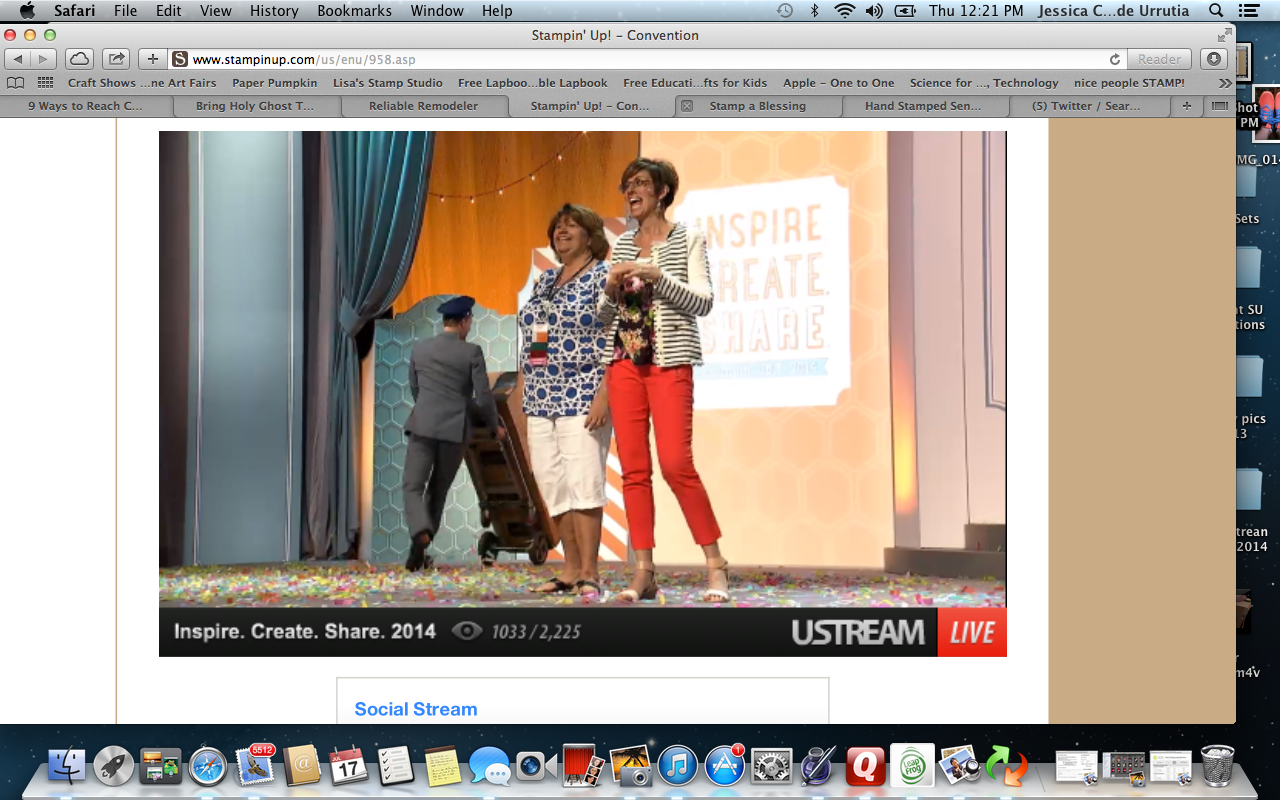
Task: Open Finder from the Dock
Action: click(x=68, y=766)
